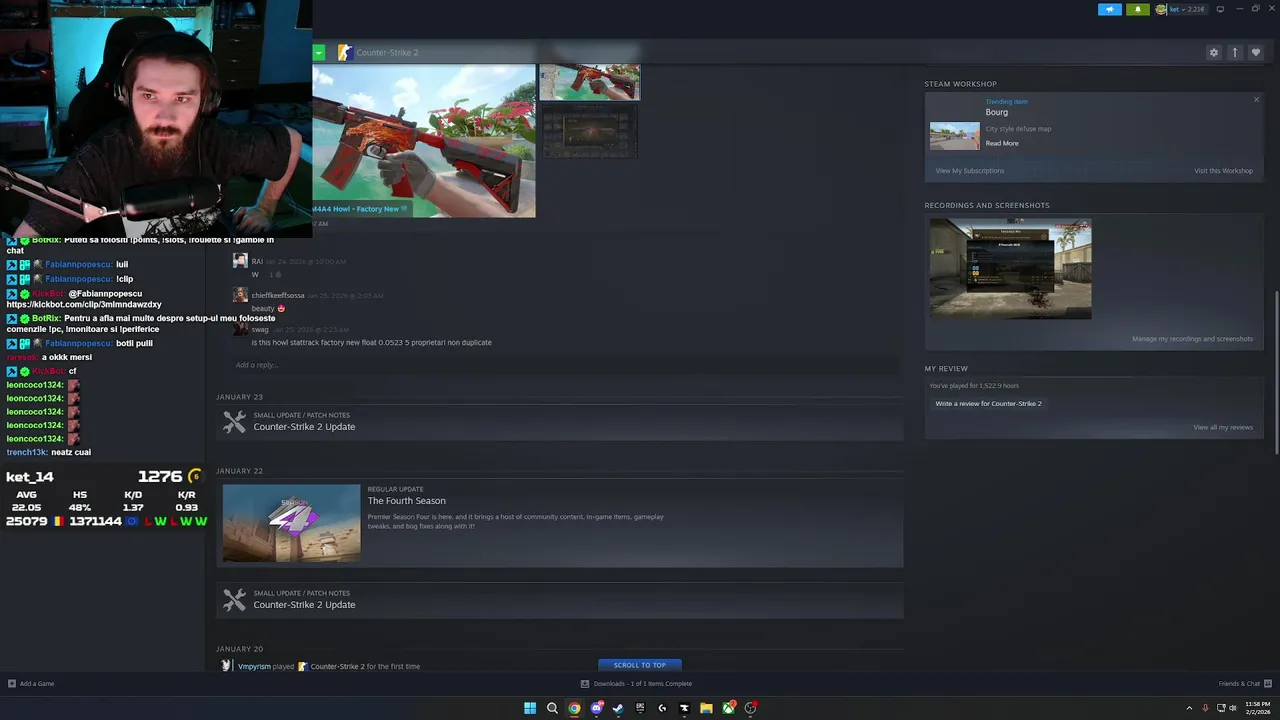
Task: Dismiss the Bourg workshop card
Action: 1256,99
